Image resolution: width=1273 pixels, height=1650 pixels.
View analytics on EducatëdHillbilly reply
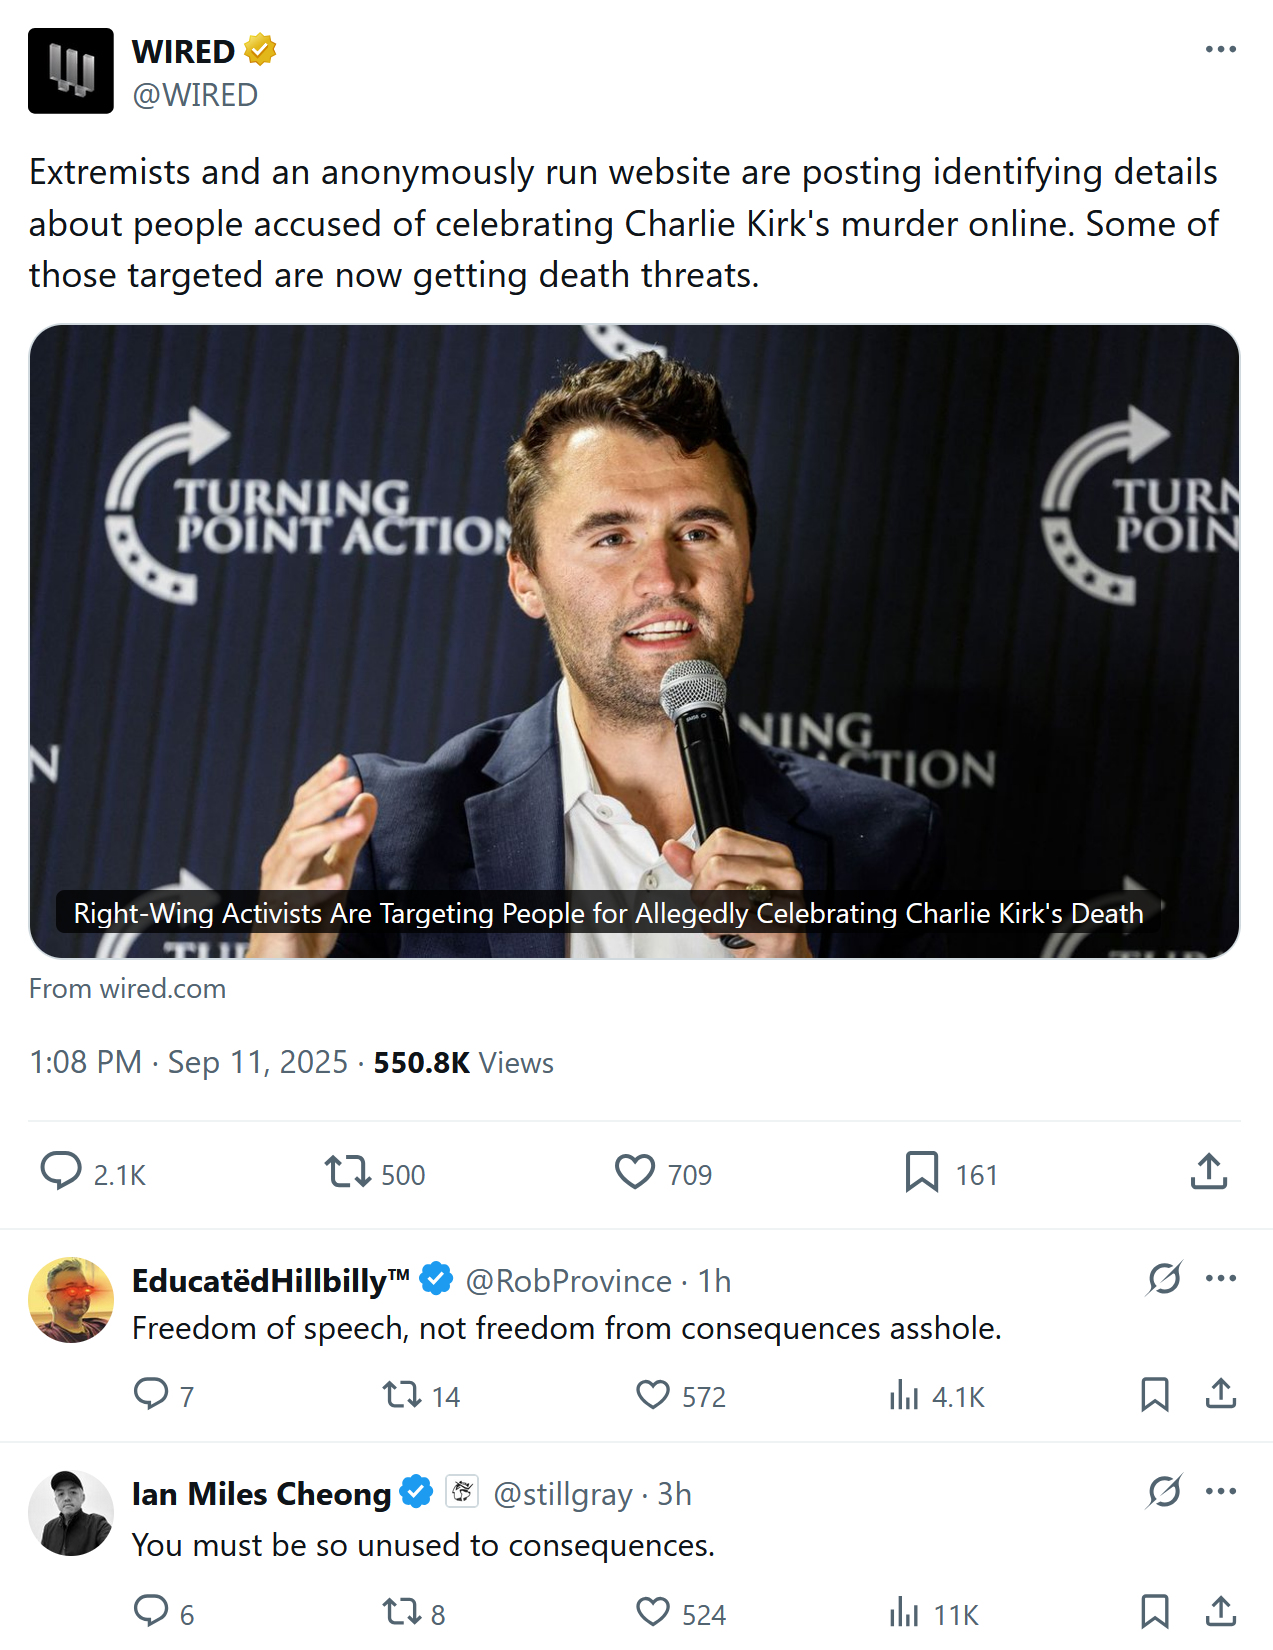(x=904, y=1394)
